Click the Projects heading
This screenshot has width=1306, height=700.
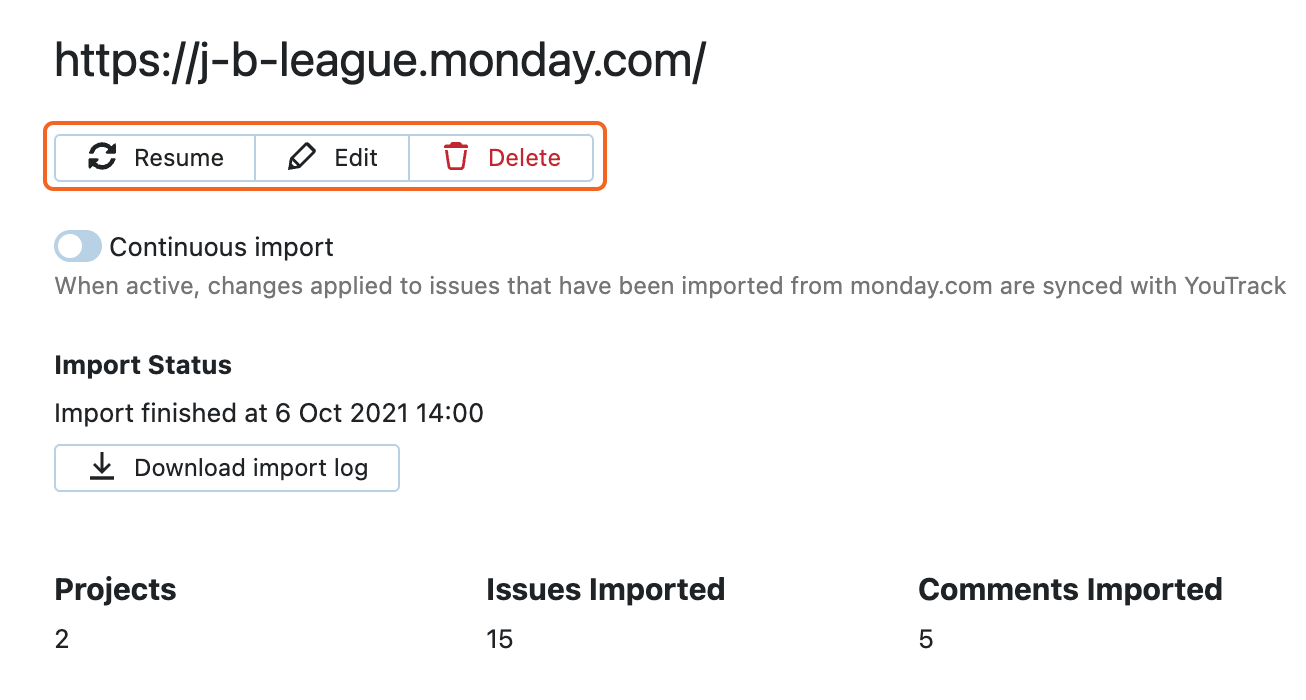(x=115, y=590)
